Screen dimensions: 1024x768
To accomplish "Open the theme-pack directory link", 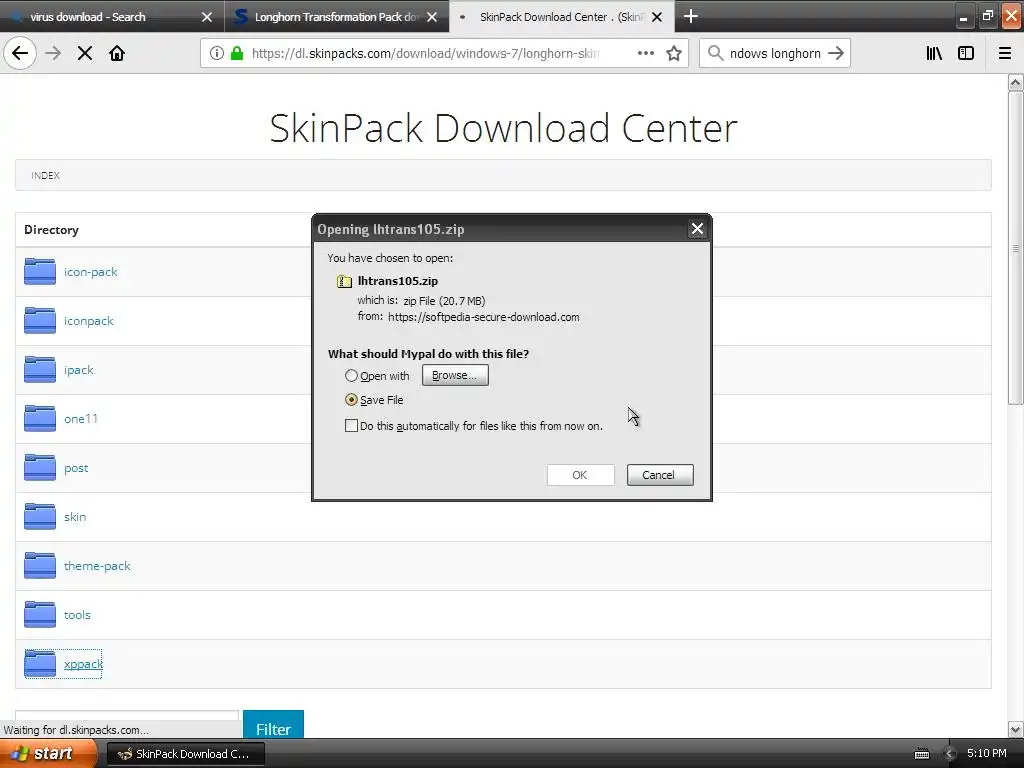I will tap(97, 566).
